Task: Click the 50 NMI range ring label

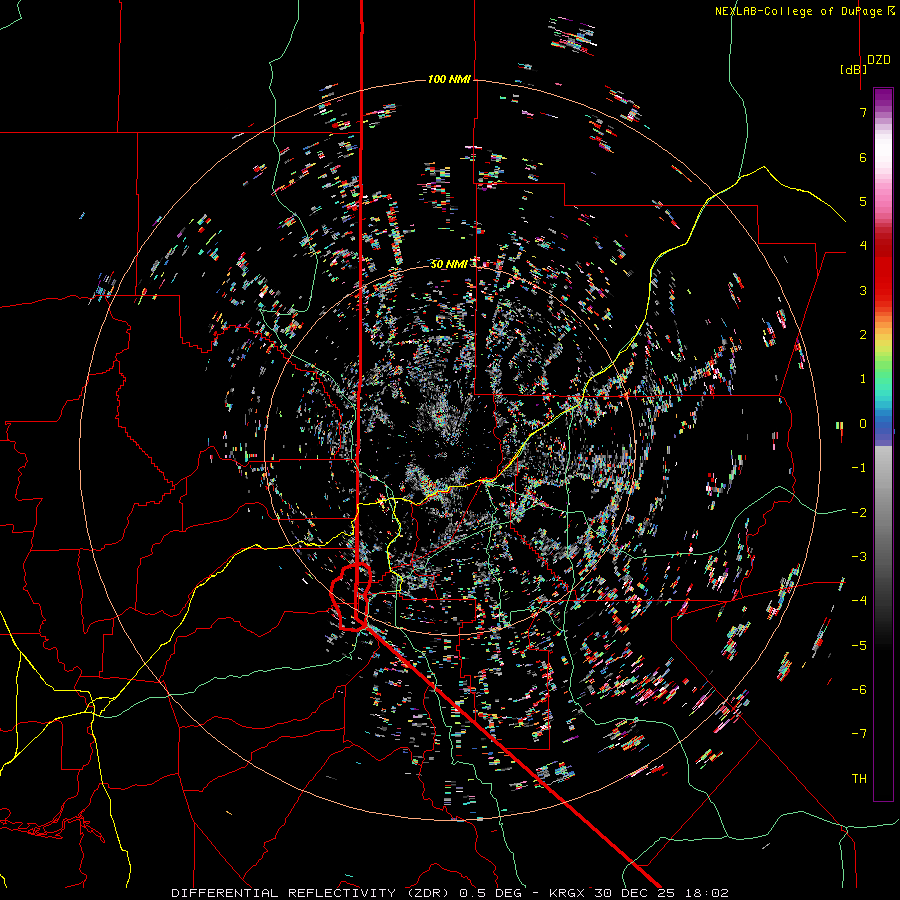Action: tap(449, 264)
